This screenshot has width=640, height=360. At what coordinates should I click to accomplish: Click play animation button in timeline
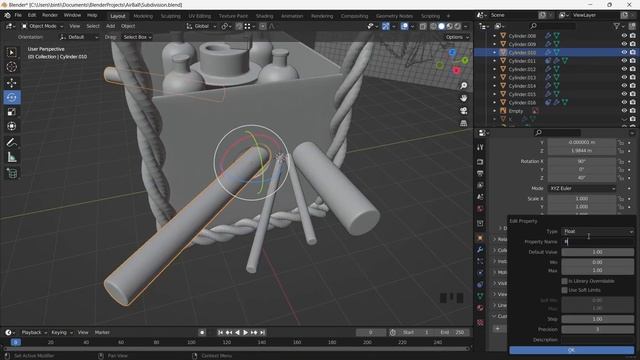click(x=245, y=333)
